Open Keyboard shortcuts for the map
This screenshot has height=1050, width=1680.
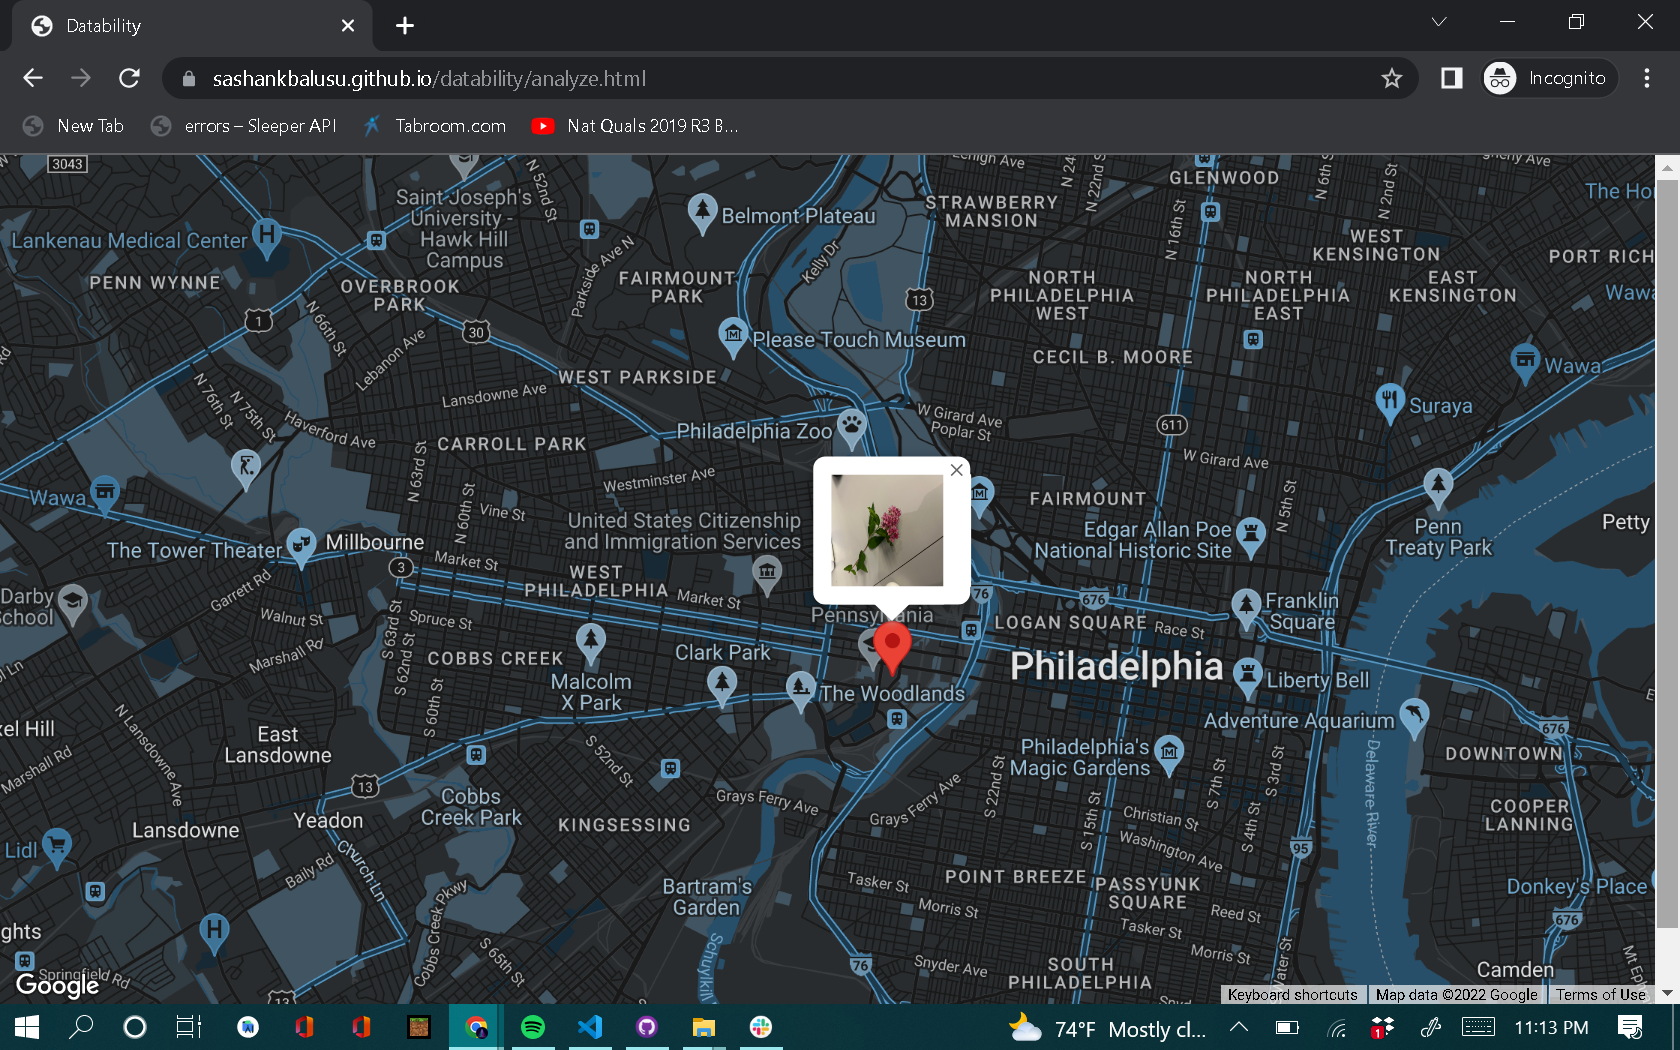point(1292,995)
